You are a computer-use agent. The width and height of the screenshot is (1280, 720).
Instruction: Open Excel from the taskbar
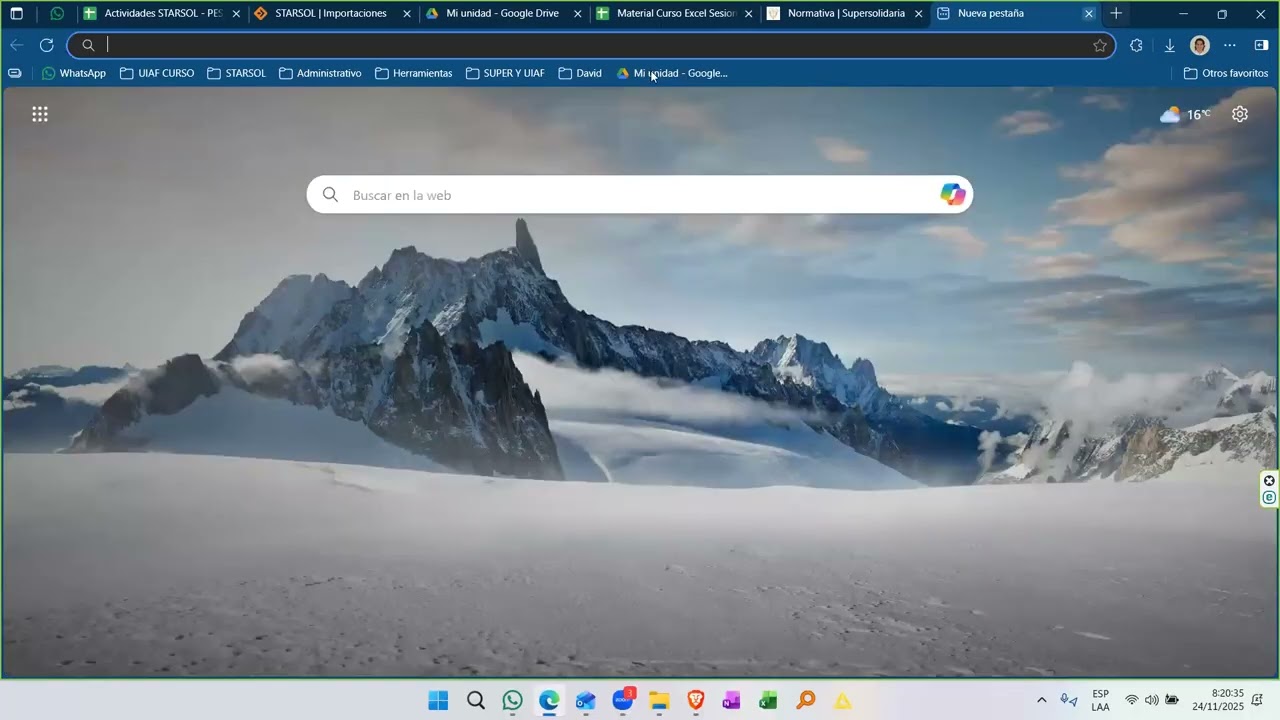pos(768,701)
